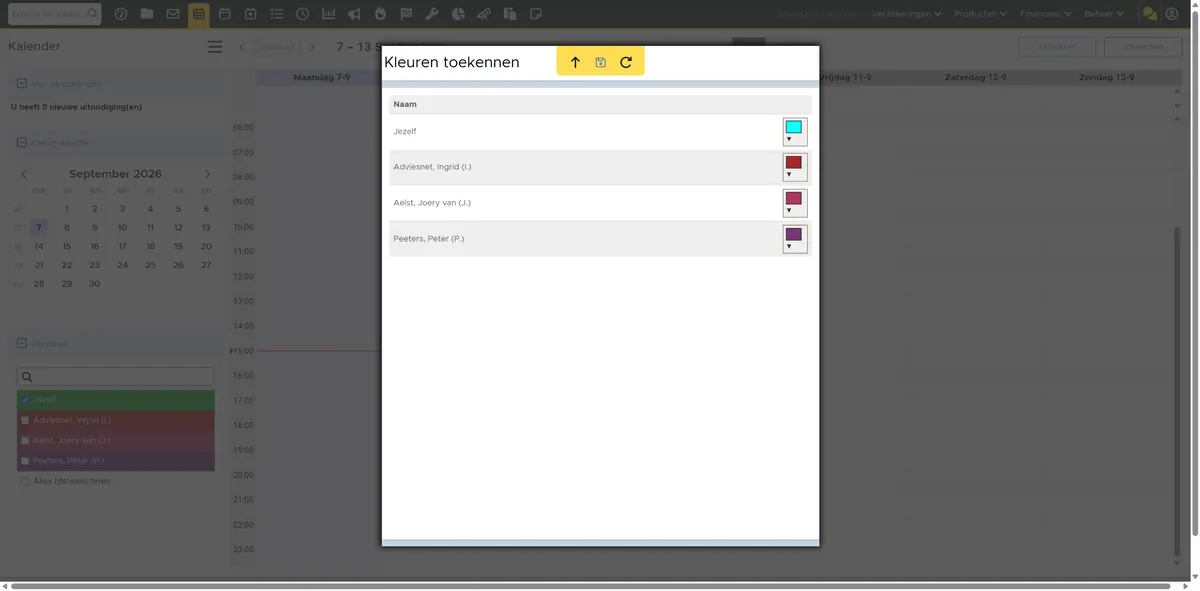
Task: Click the up arrow in Kleuren toekennen dialog
Action: (575, 62)
